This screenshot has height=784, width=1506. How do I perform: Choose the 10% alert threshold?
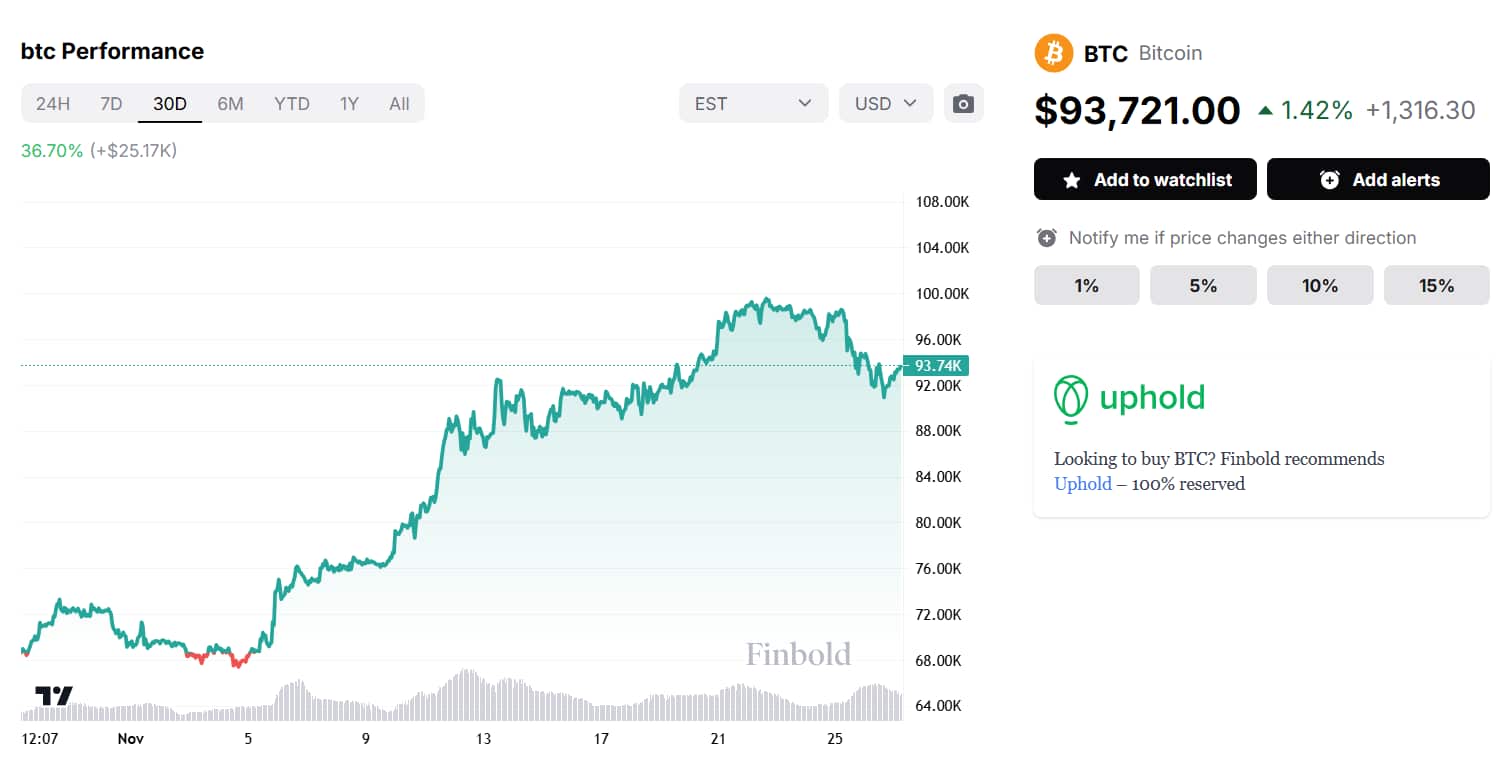1319,286
